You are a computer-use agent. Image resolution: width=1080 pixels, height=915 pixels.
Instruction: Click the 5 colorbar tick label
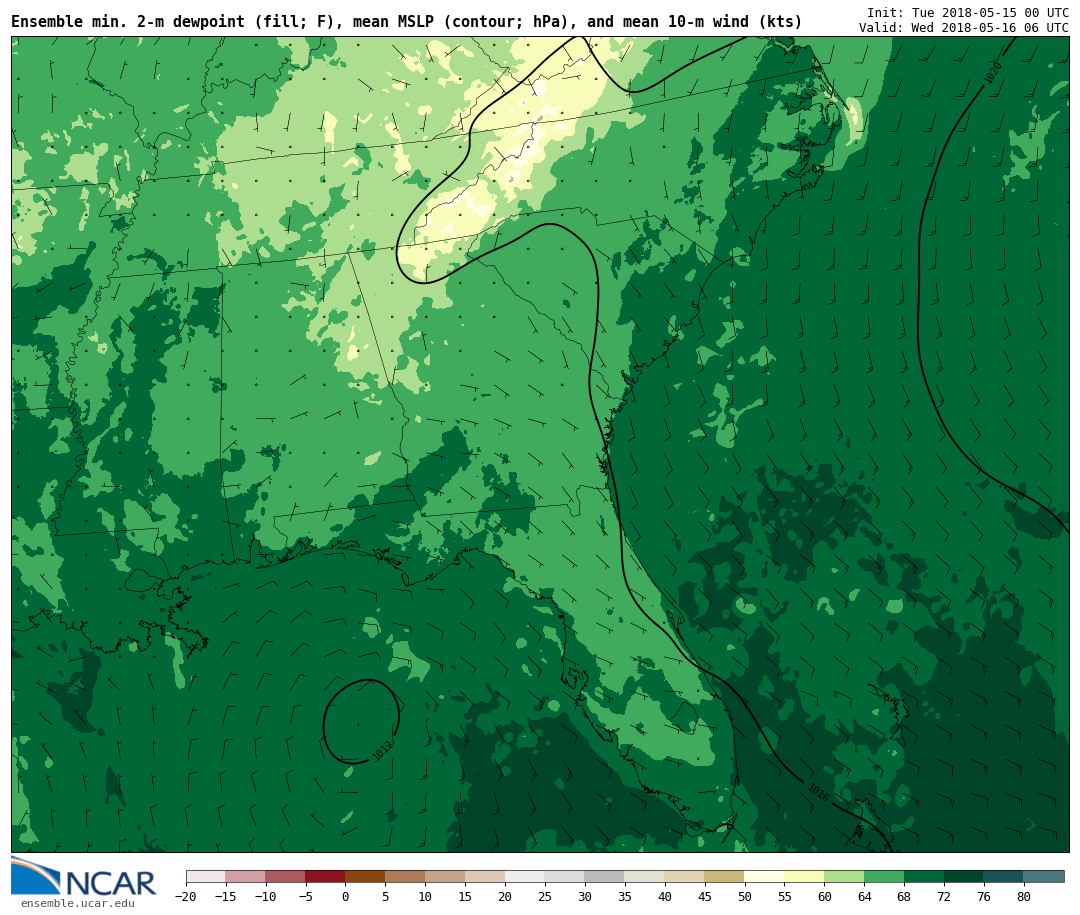click(x=386, y=896)
